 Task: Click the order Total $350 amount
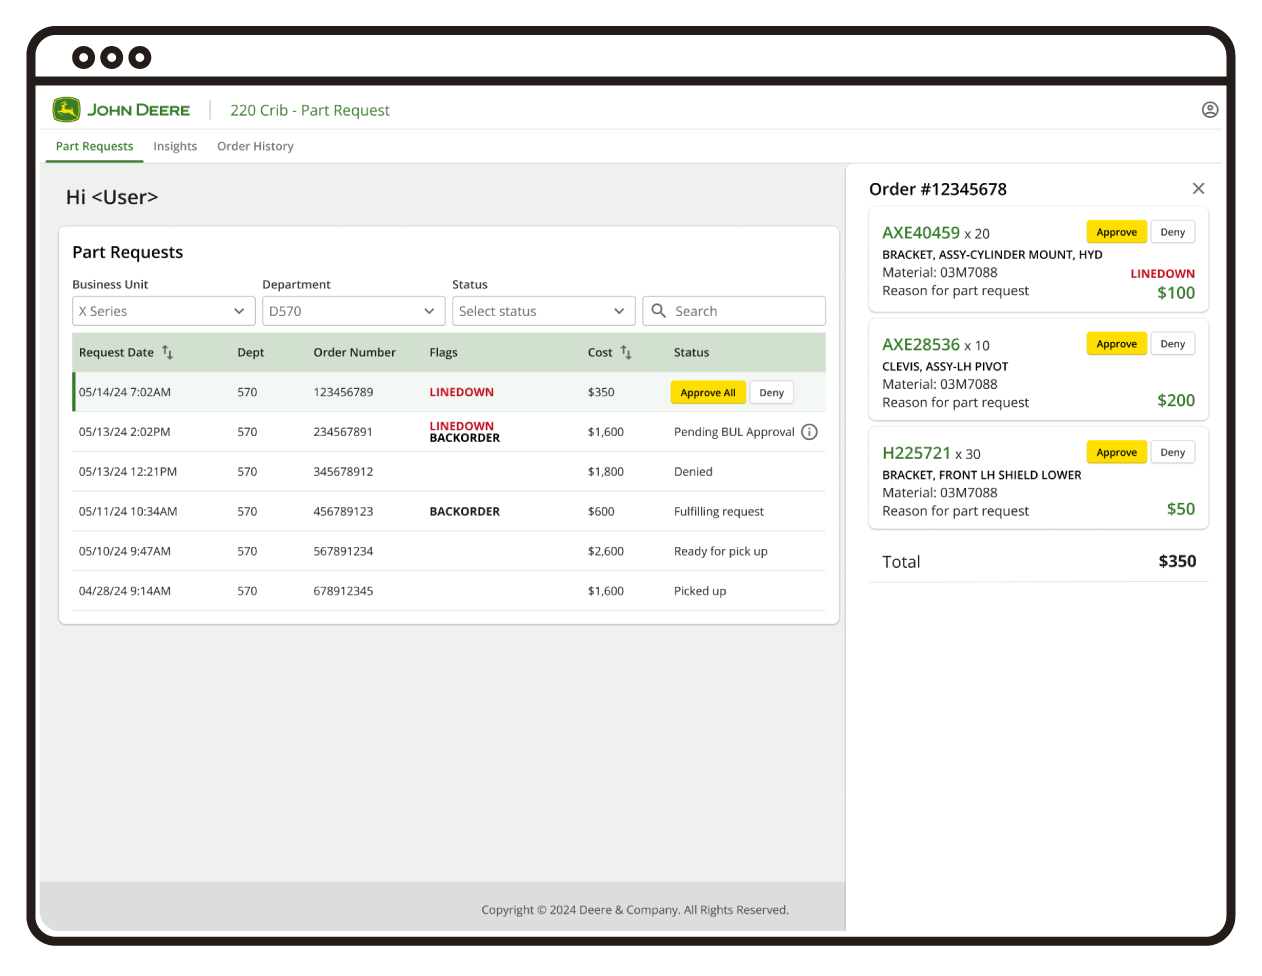1177,561
